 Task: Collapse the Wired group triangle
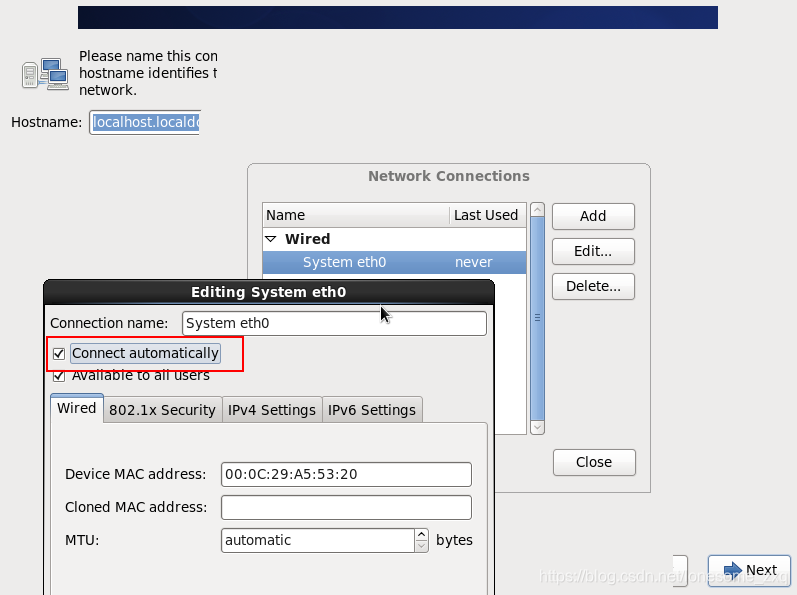(271, 239)
